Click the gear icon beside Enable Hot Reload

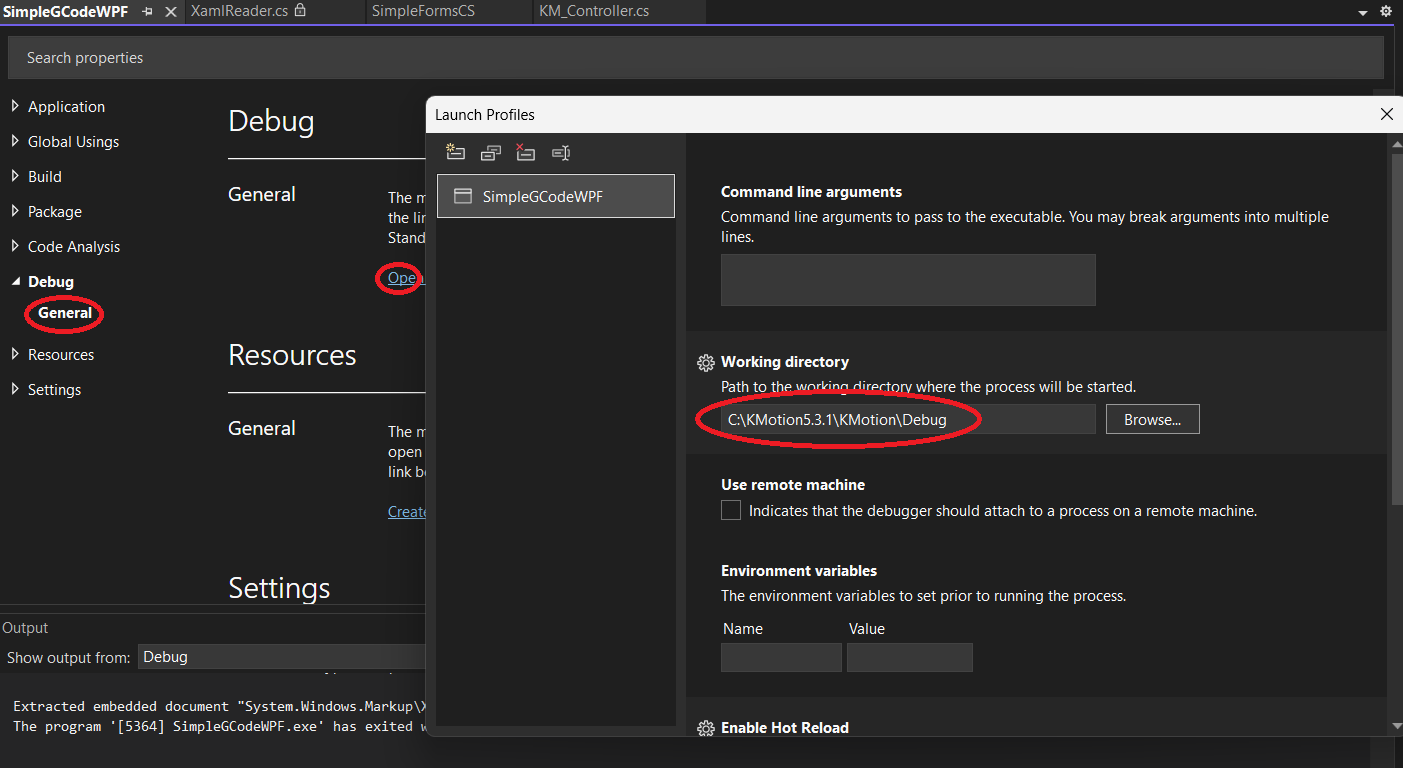(705, 728)
